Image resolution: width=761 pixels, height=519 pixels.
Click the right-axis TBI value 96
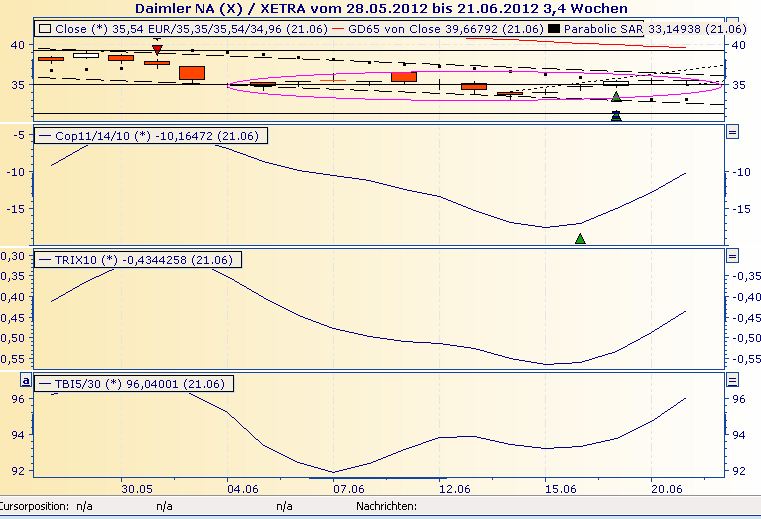tap(738, 399)
